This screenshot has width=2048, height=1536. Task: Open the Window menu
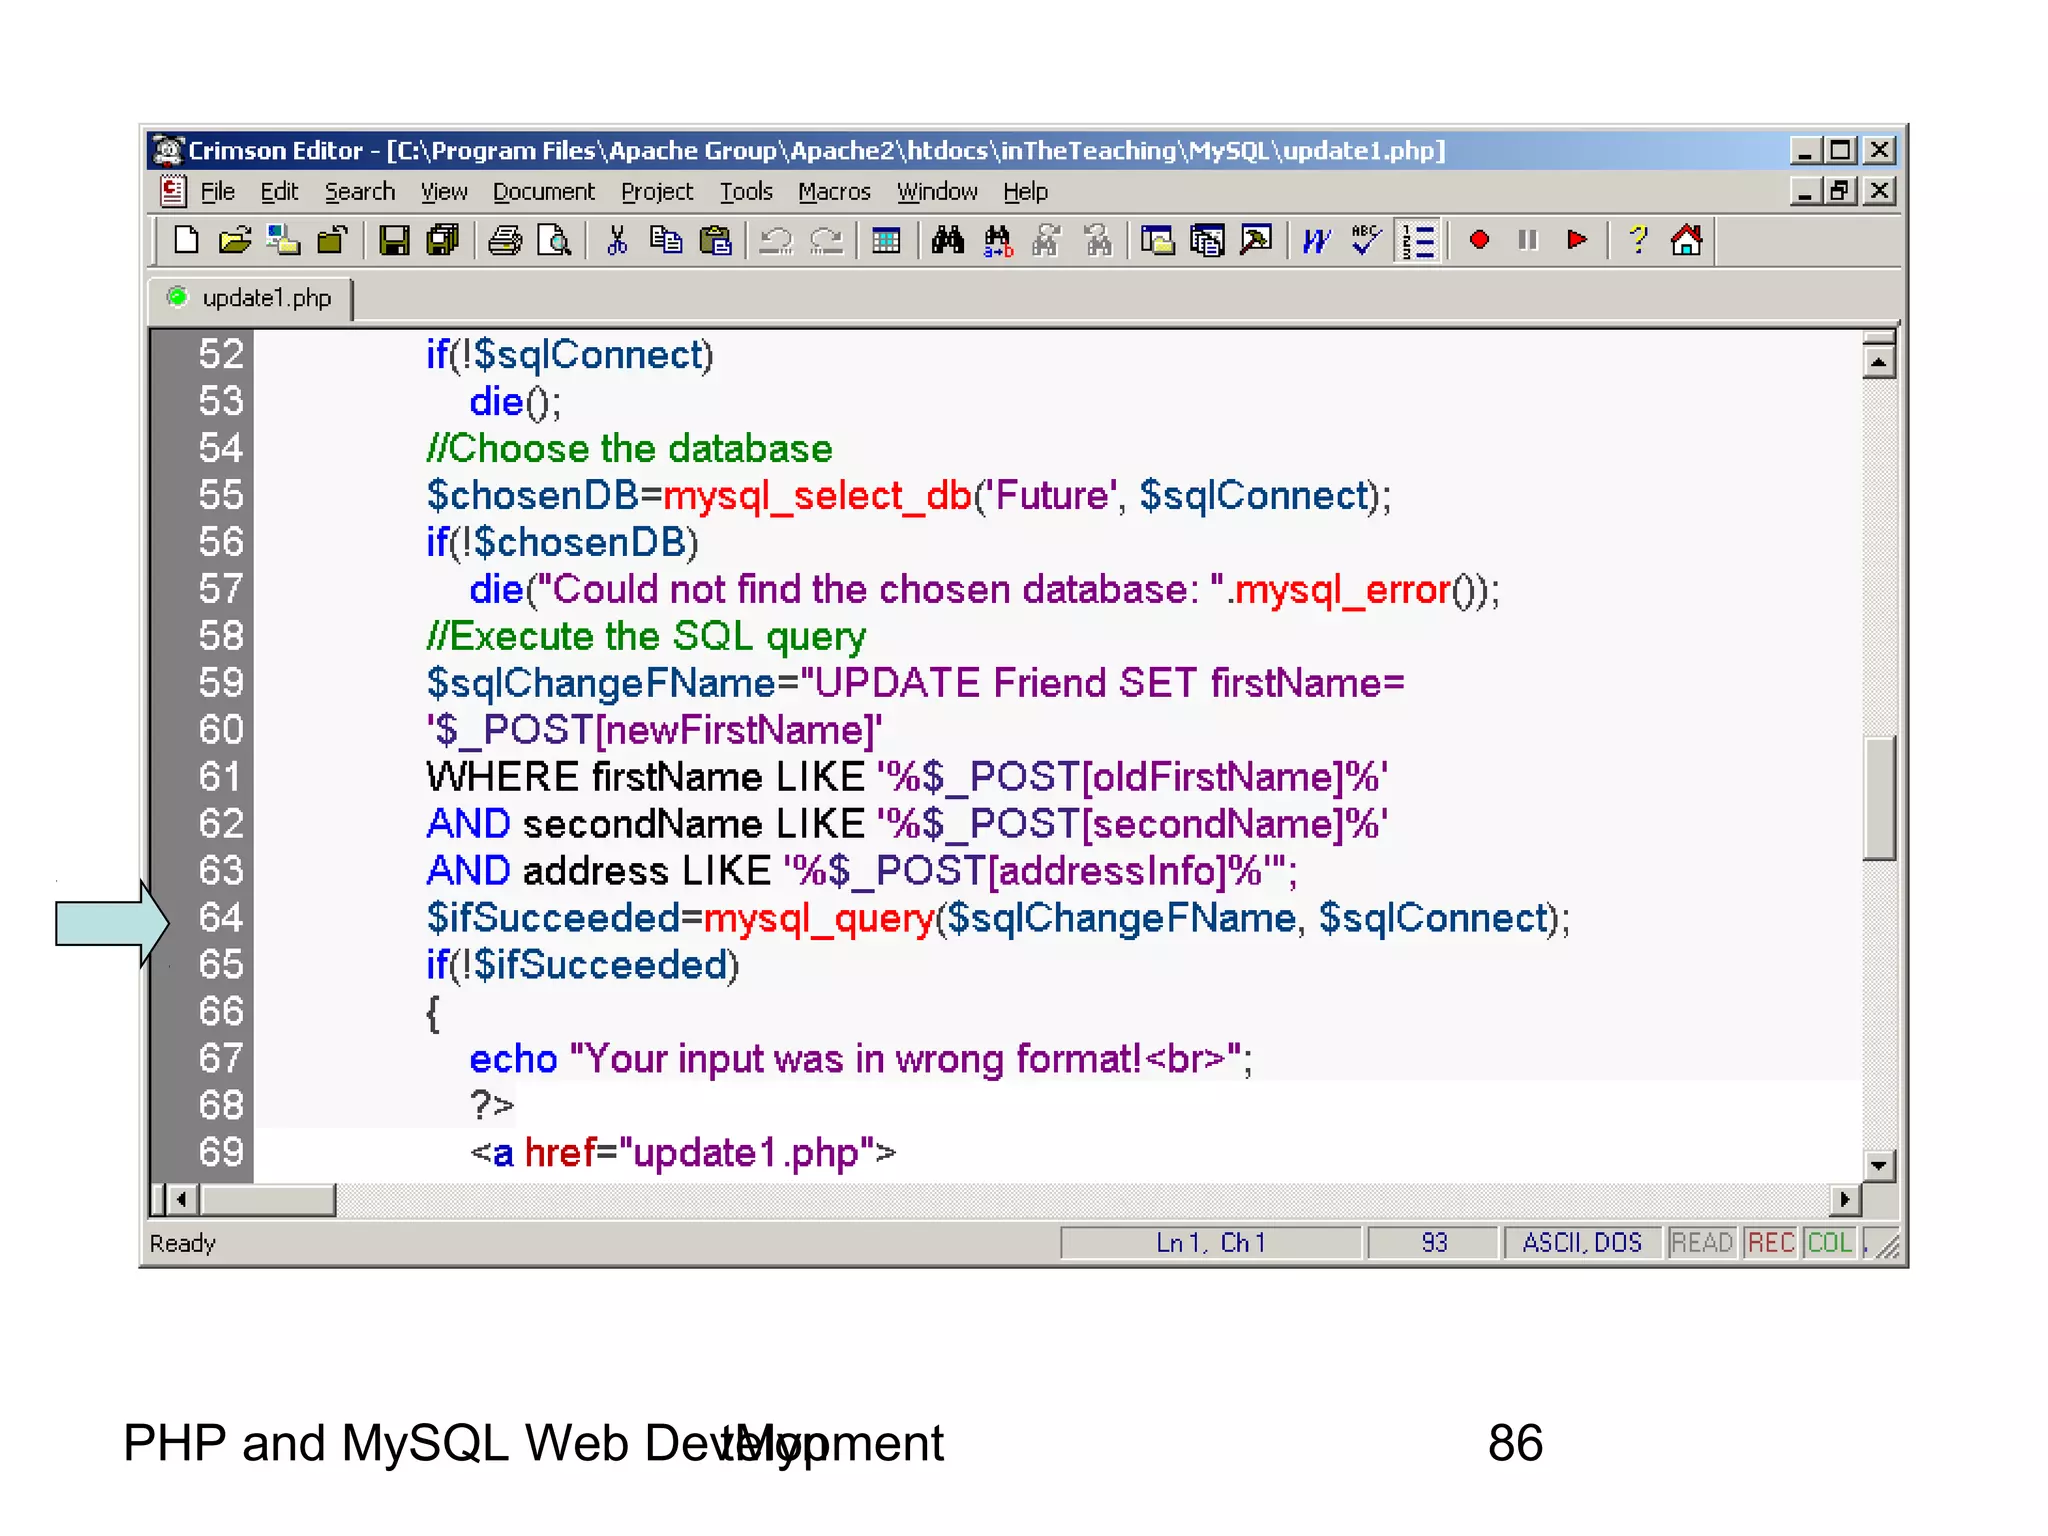coord(937,192)
